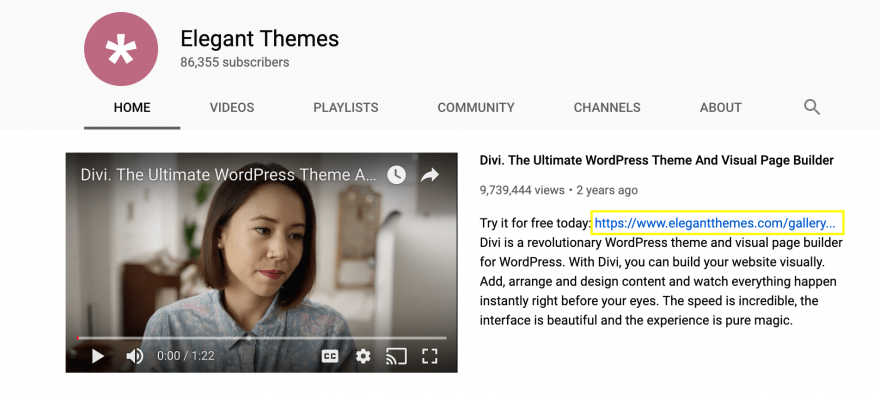Switch to the PLAYLISTS tab

coord(346,107)
